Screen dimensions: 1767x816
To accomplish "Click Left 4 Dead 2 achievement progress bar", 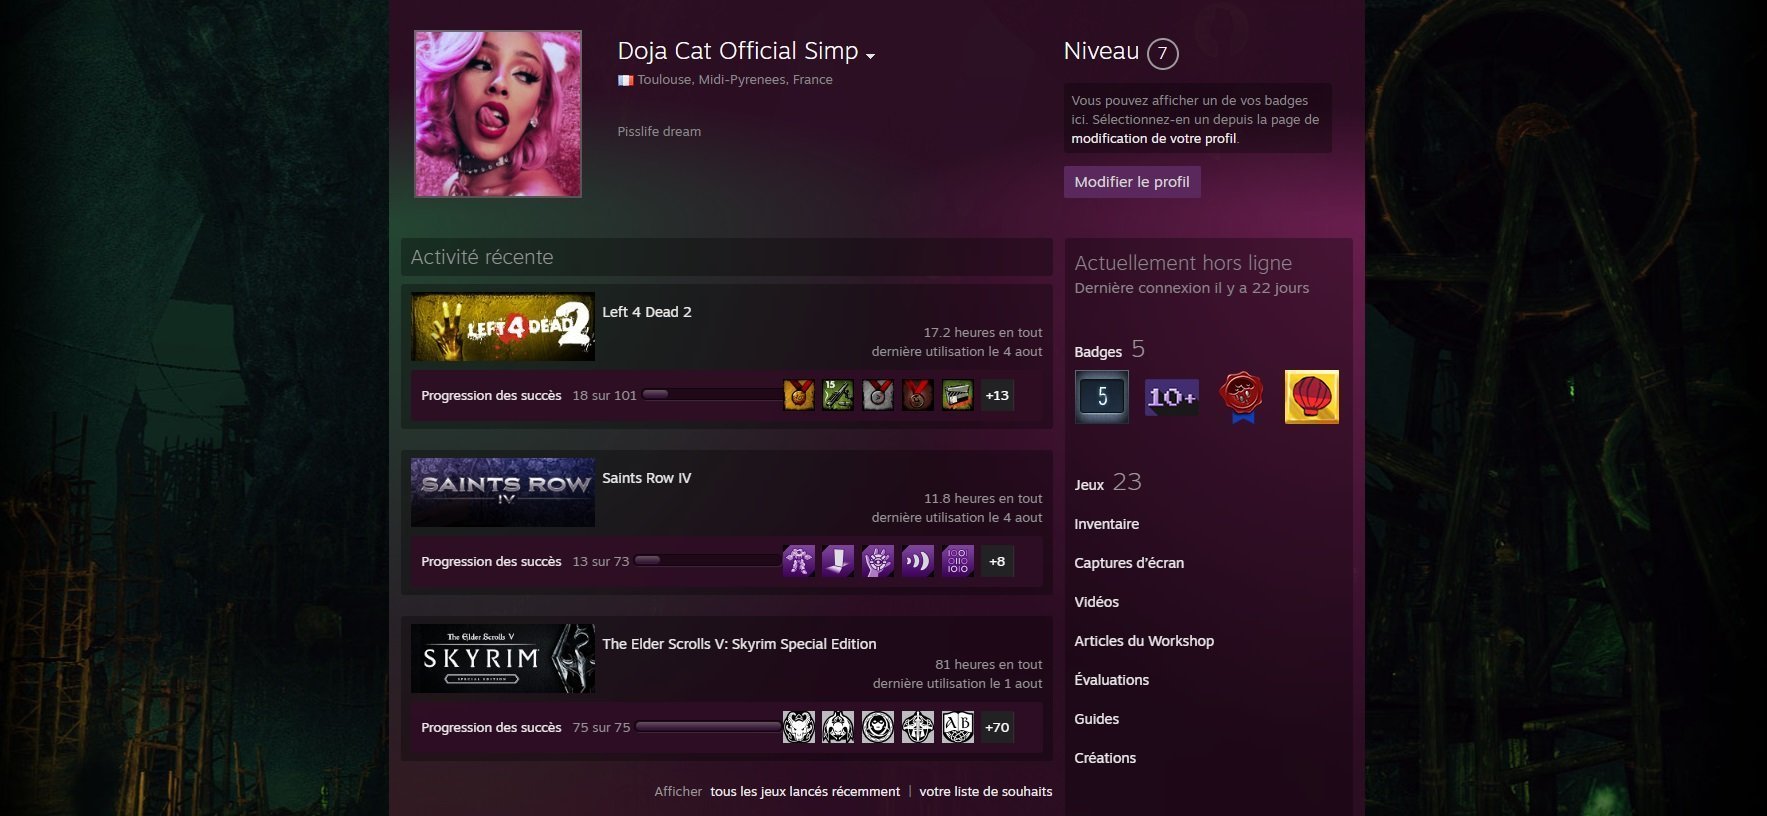I will 712,395.
